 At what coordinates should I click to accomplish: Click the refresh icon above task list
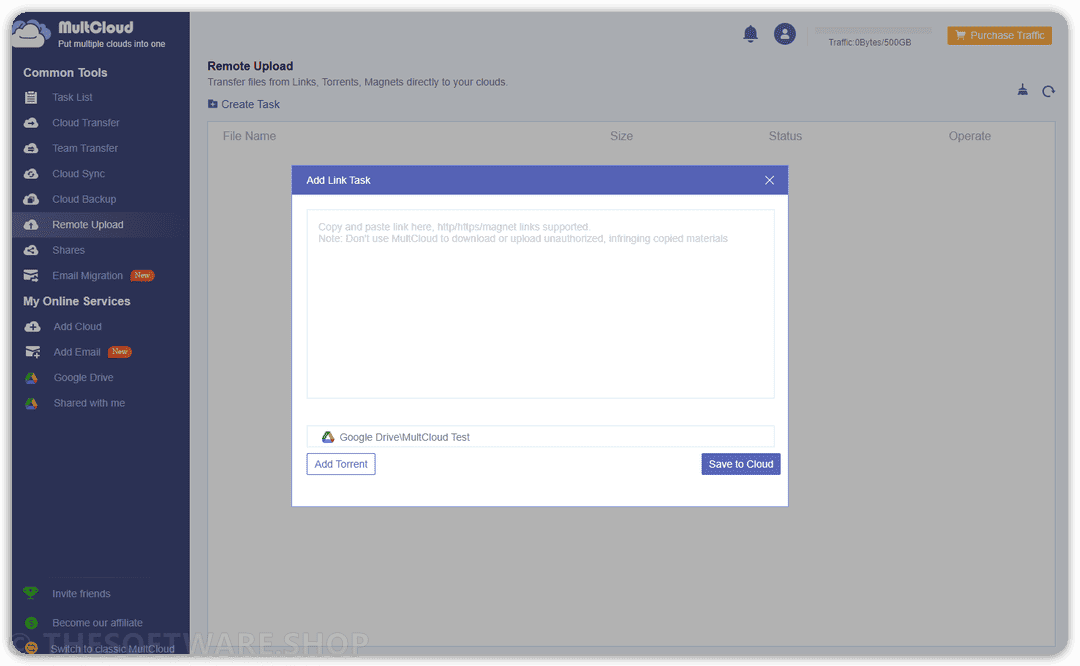1048,91
